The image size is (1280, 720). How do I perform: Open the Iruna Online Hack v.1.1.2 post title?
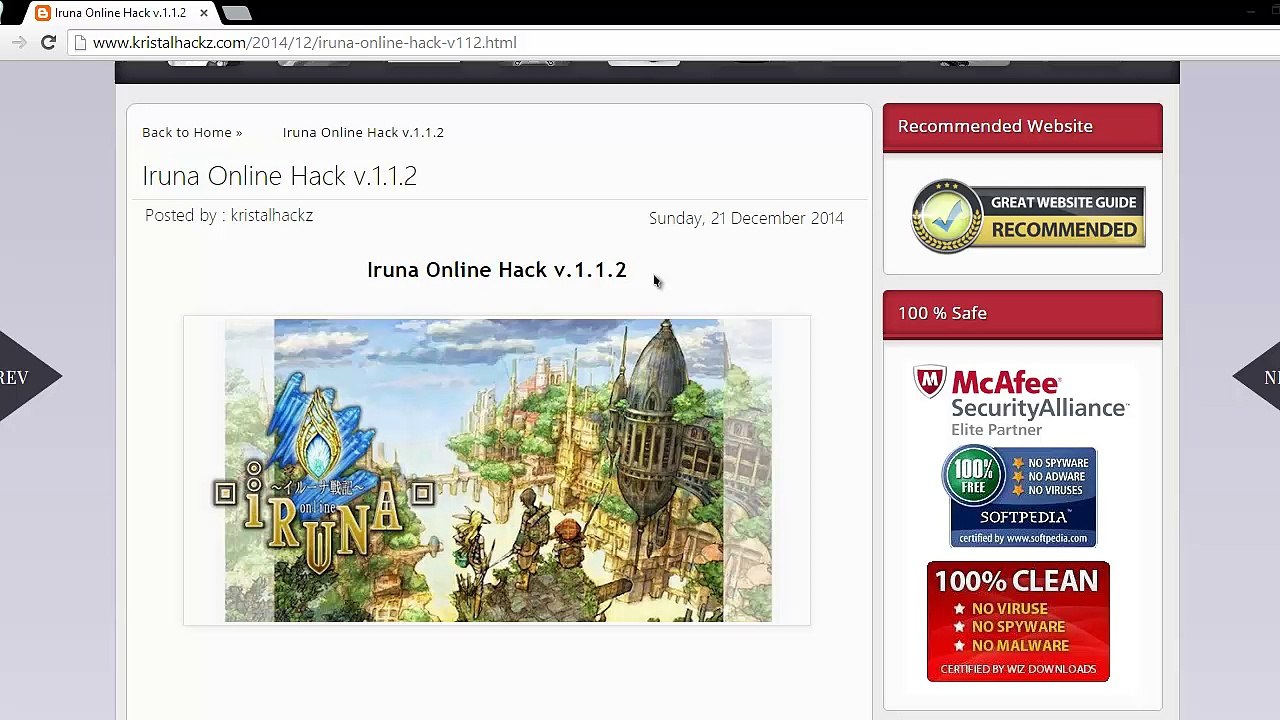280,176
